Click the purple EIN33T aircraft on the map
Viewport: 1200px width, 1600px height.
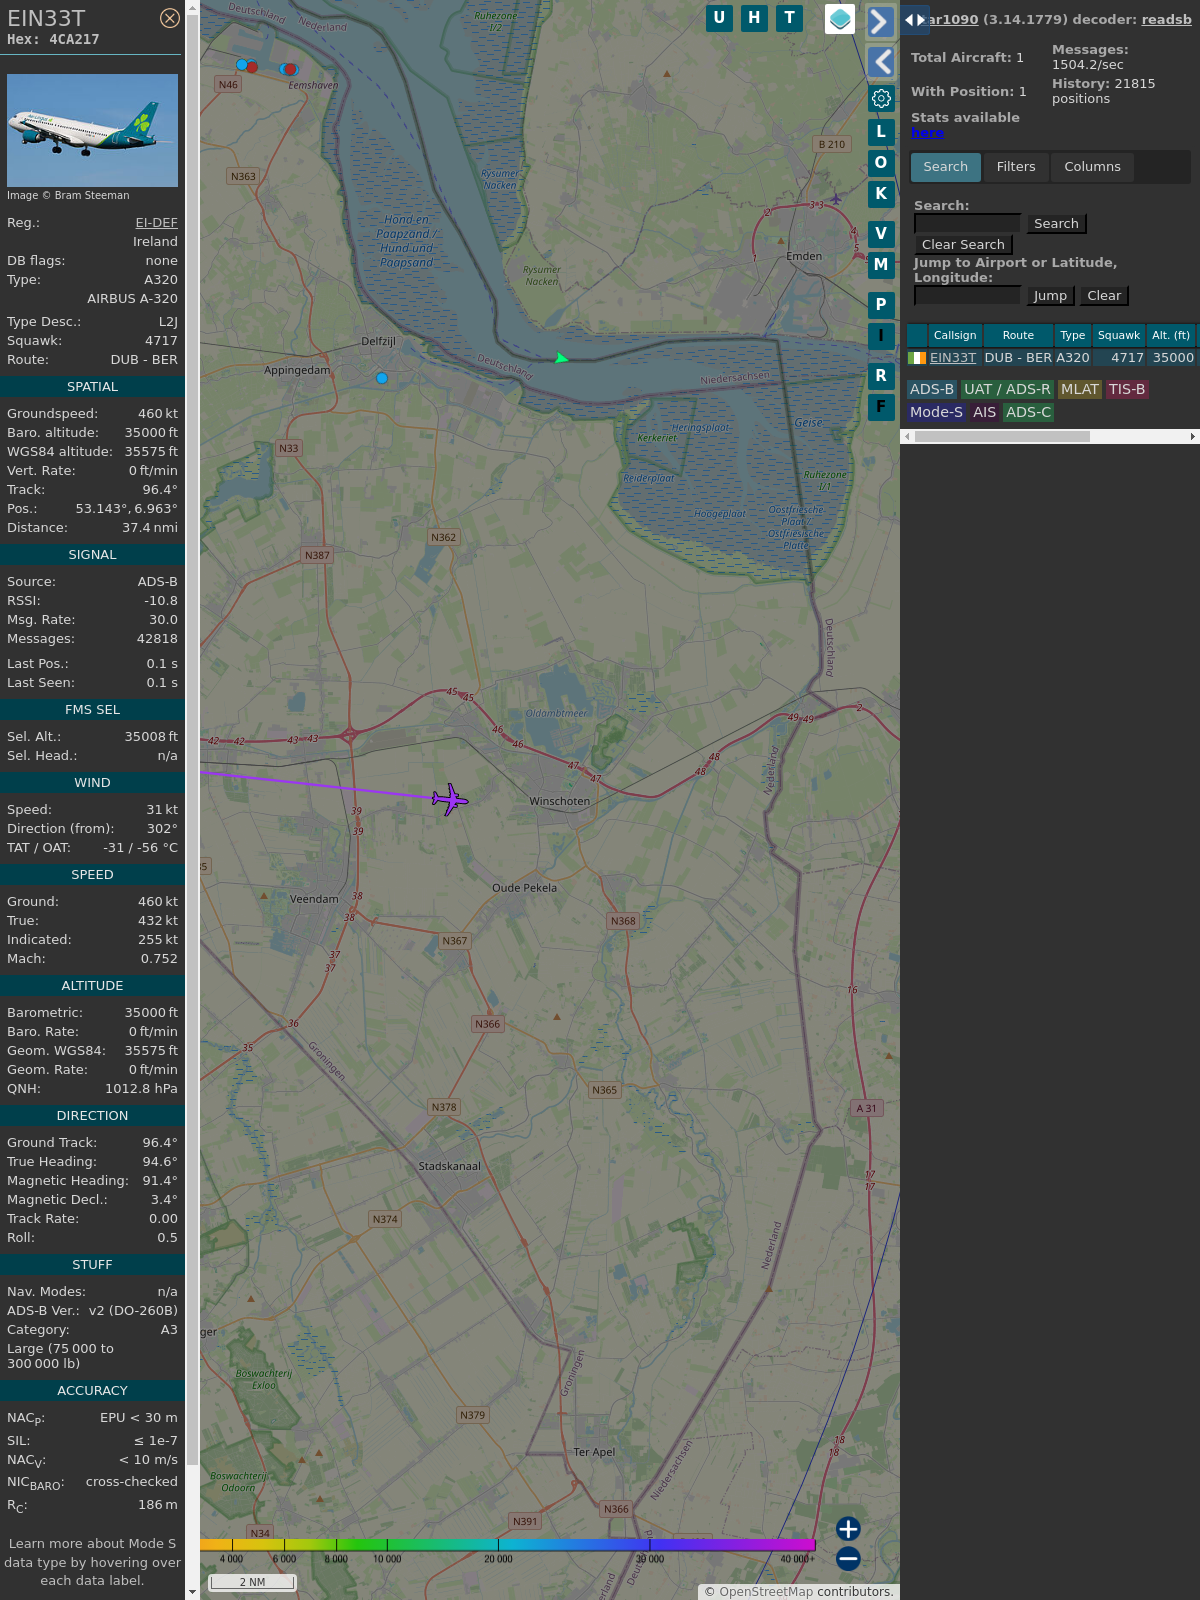[x=450, y=799]
